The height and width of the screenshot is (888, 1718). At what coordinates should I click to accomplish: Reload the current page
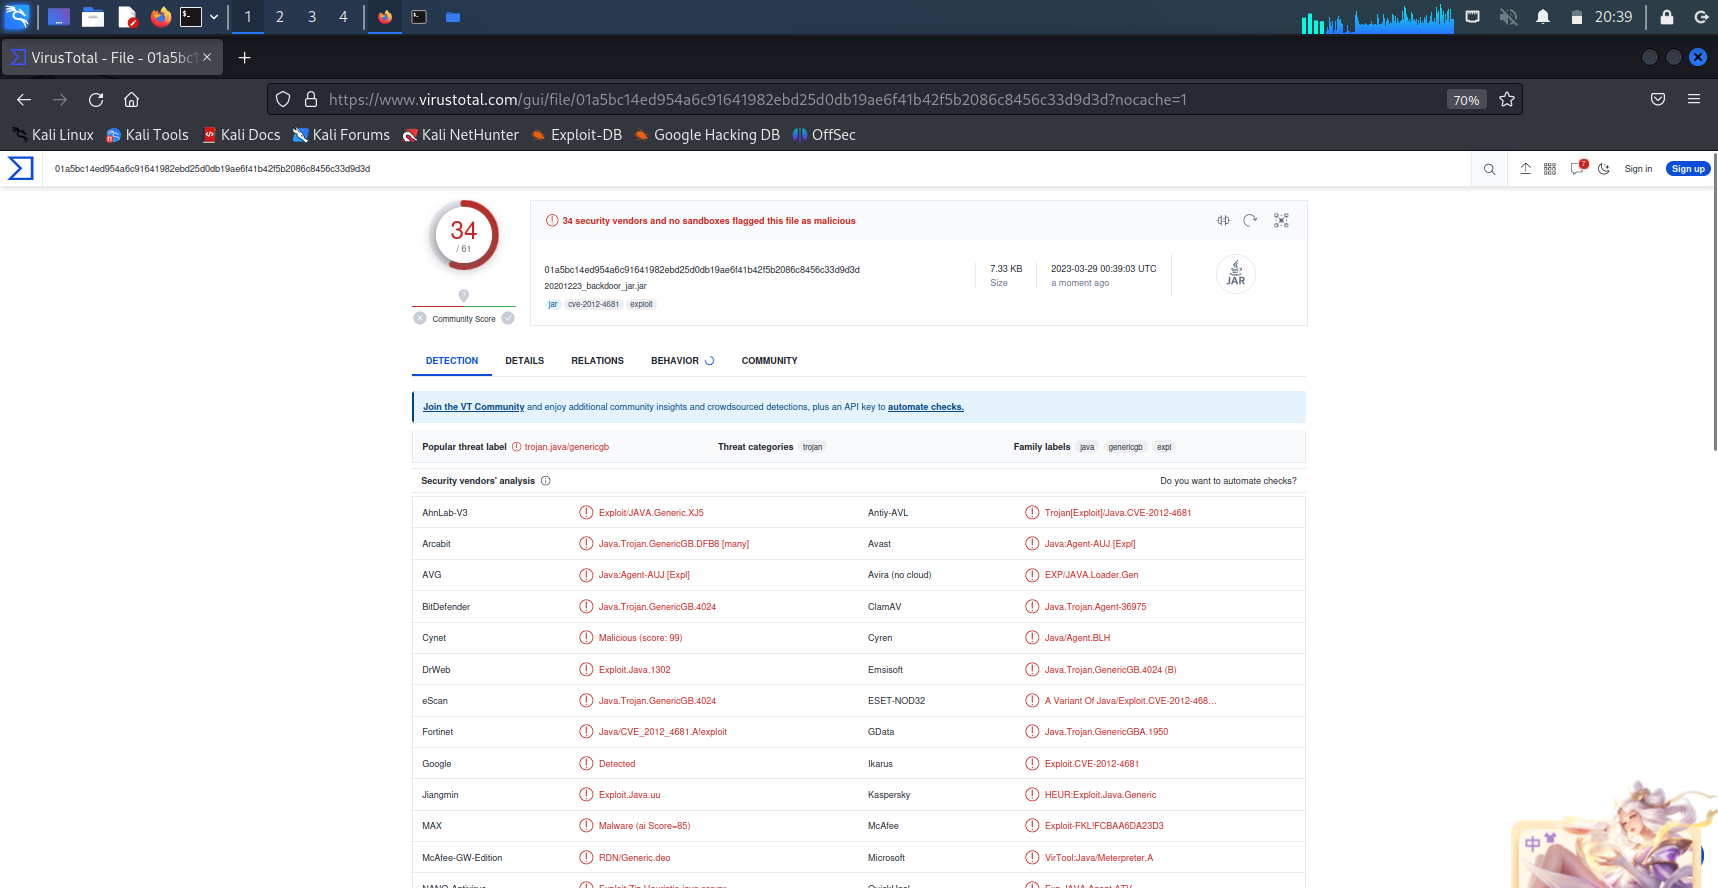coord(96,99)
